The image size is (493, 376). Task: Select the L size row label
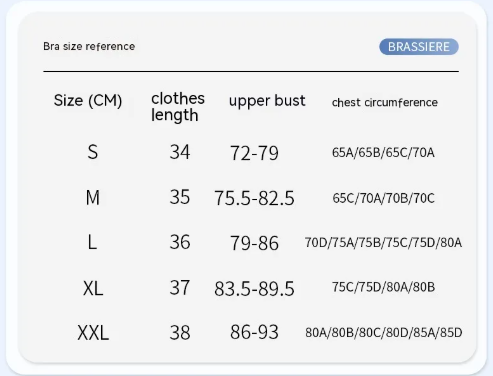tap(92, 242)
